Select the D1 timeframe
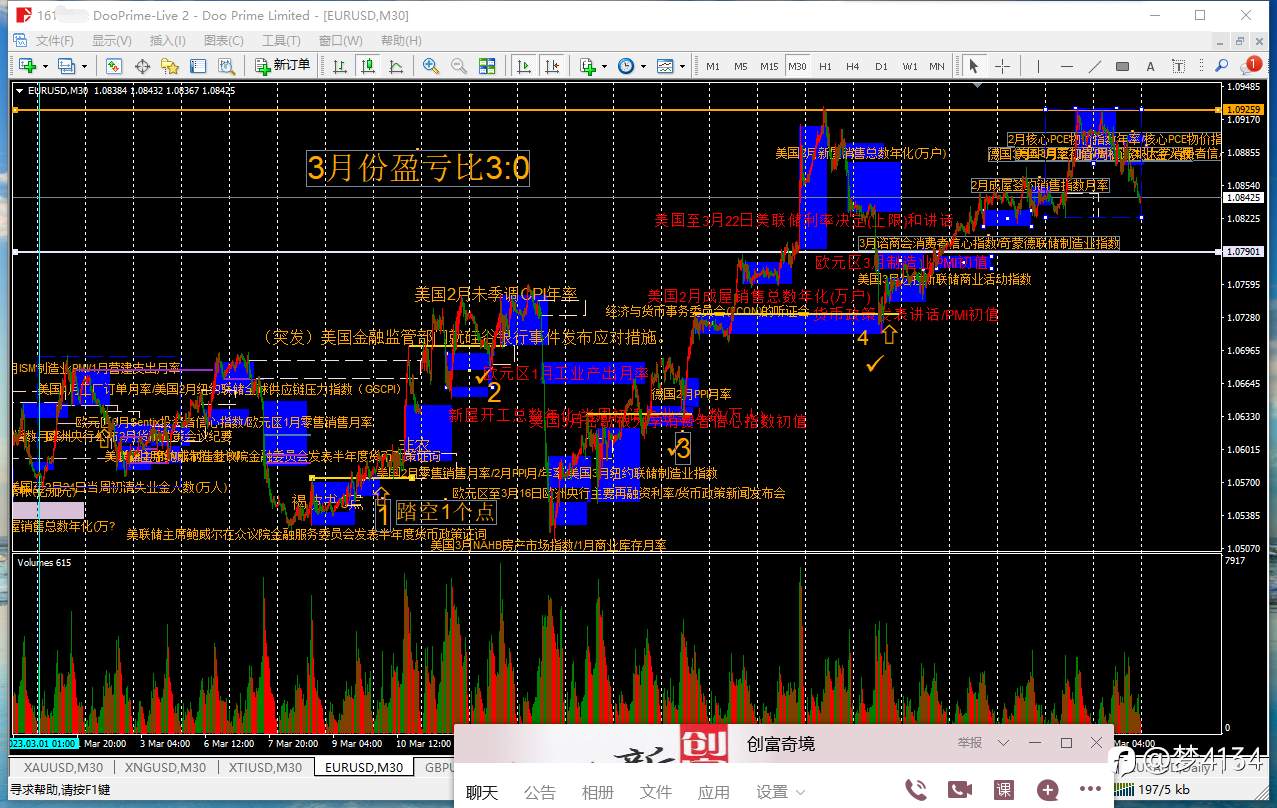 click(x=881, y=66)
